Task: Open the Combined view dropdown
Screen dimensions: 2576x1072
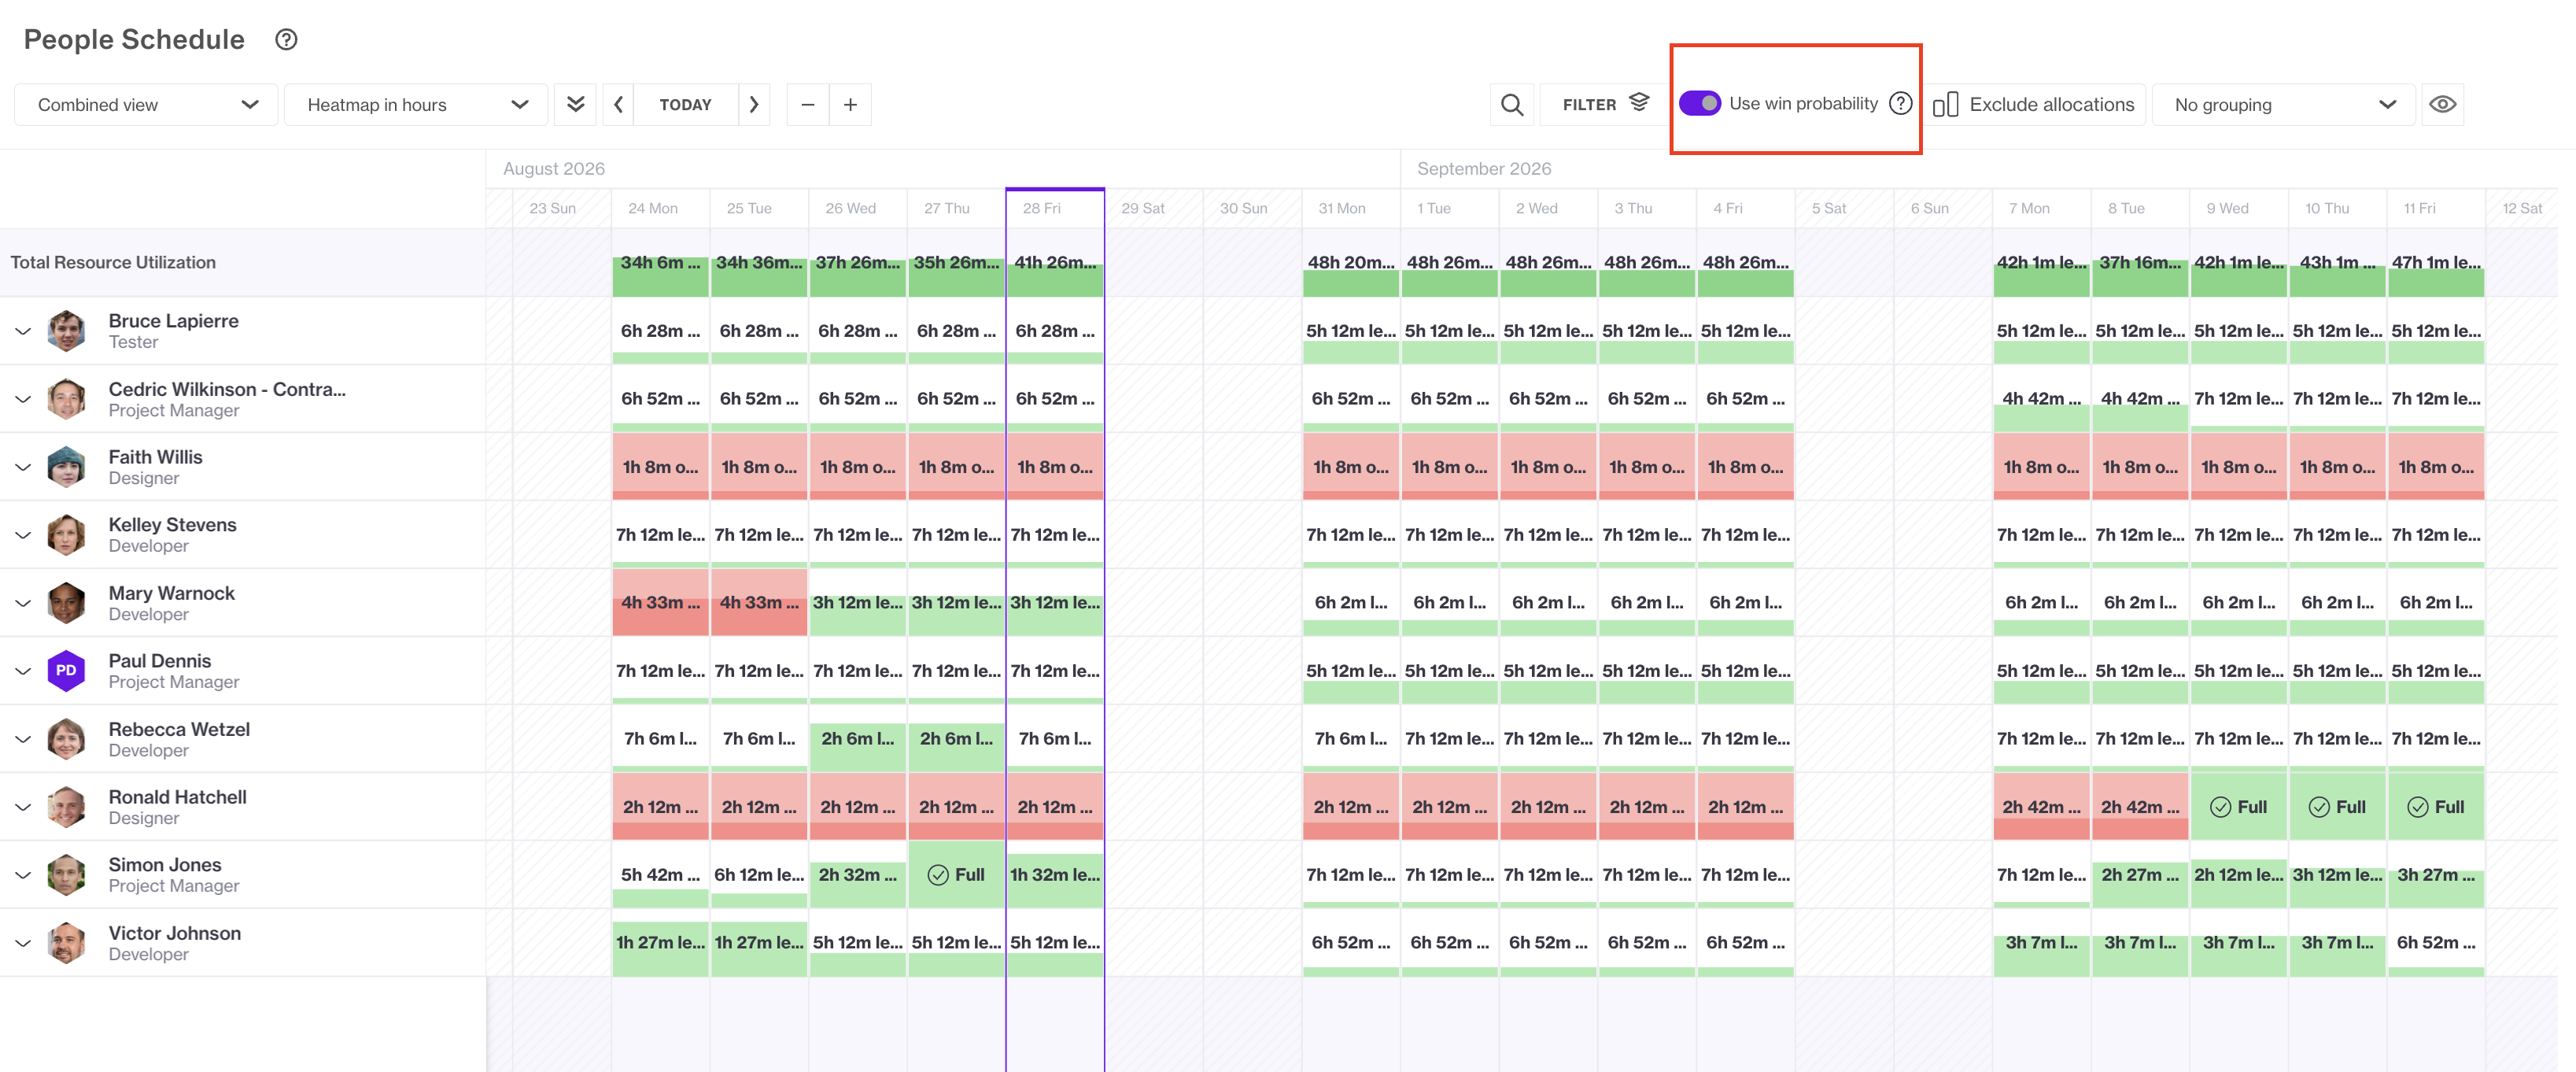Action: (146, 105)
